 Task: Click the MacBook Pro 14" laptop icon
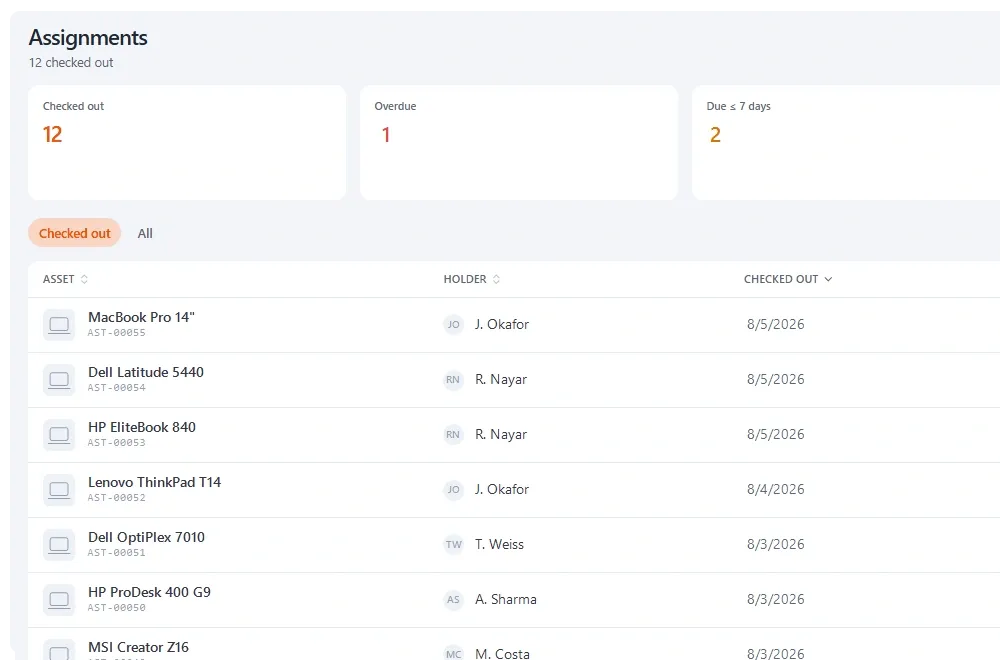pyautogui.click(x=59, y=325)
